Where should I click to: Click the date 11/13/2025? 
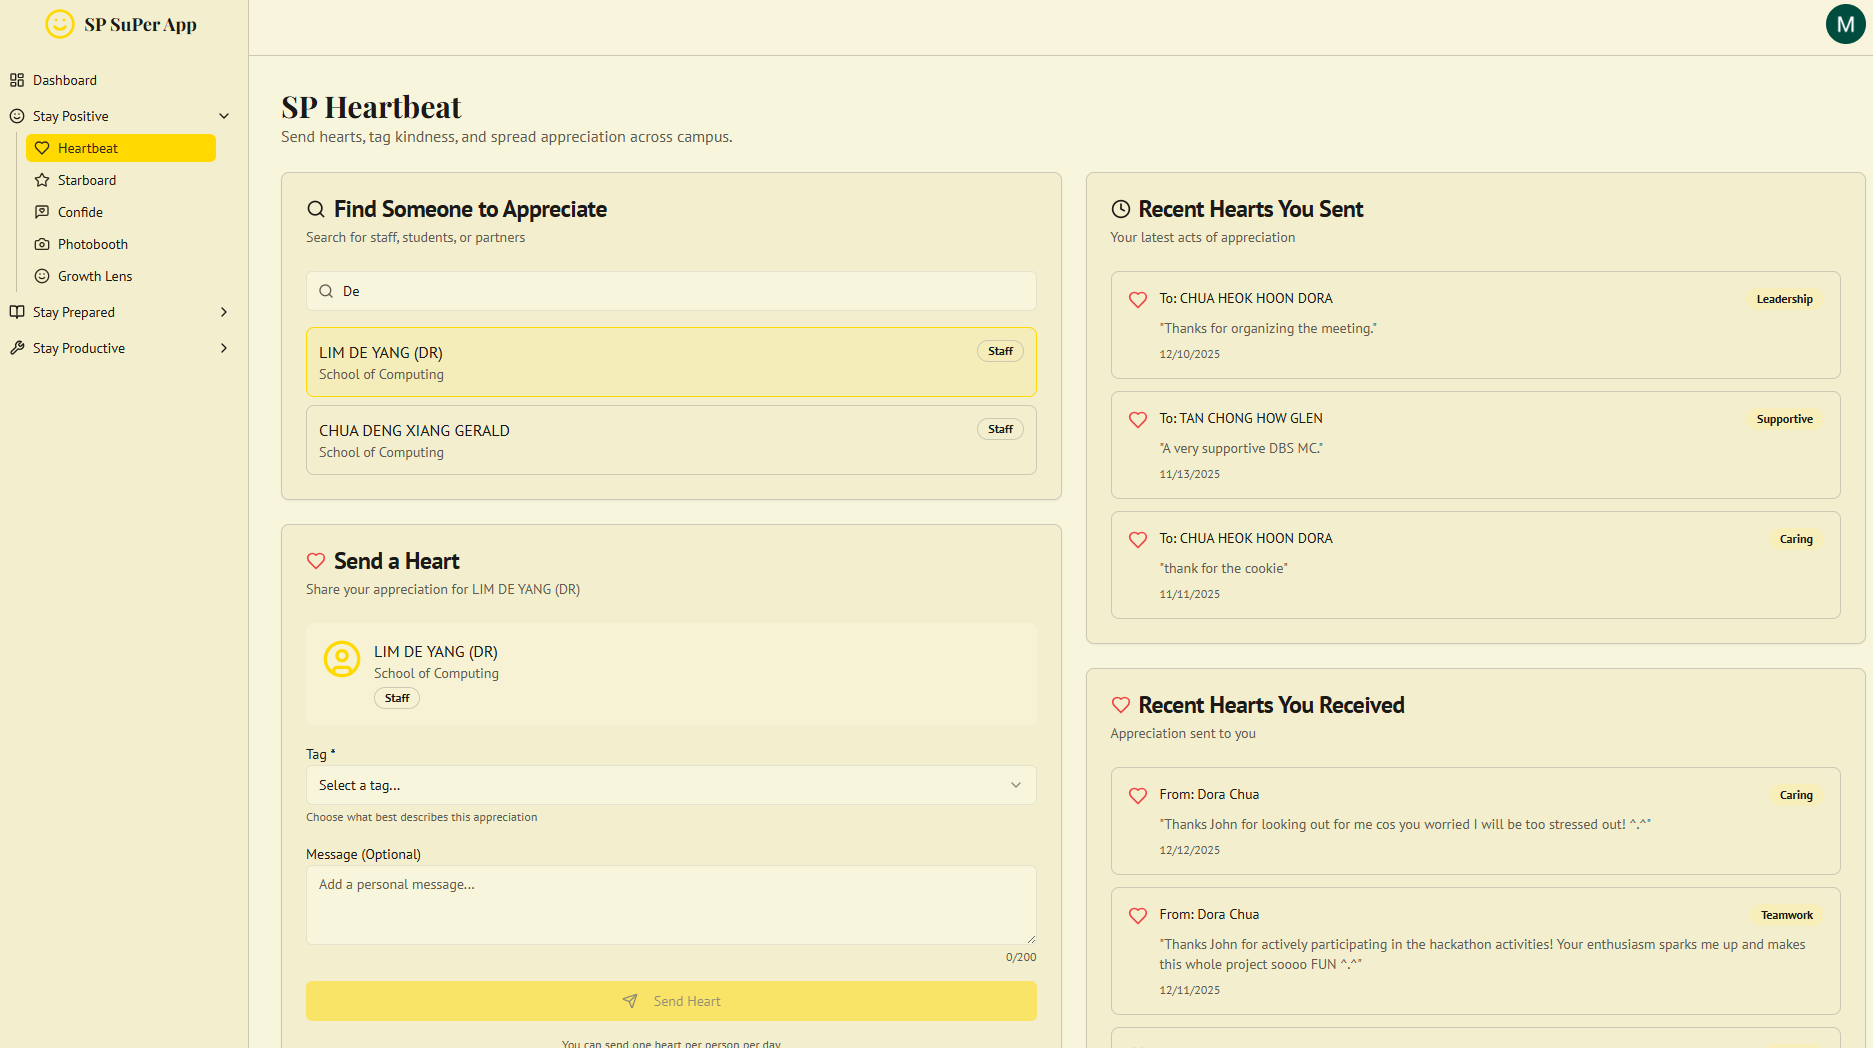pos(1190,474)
